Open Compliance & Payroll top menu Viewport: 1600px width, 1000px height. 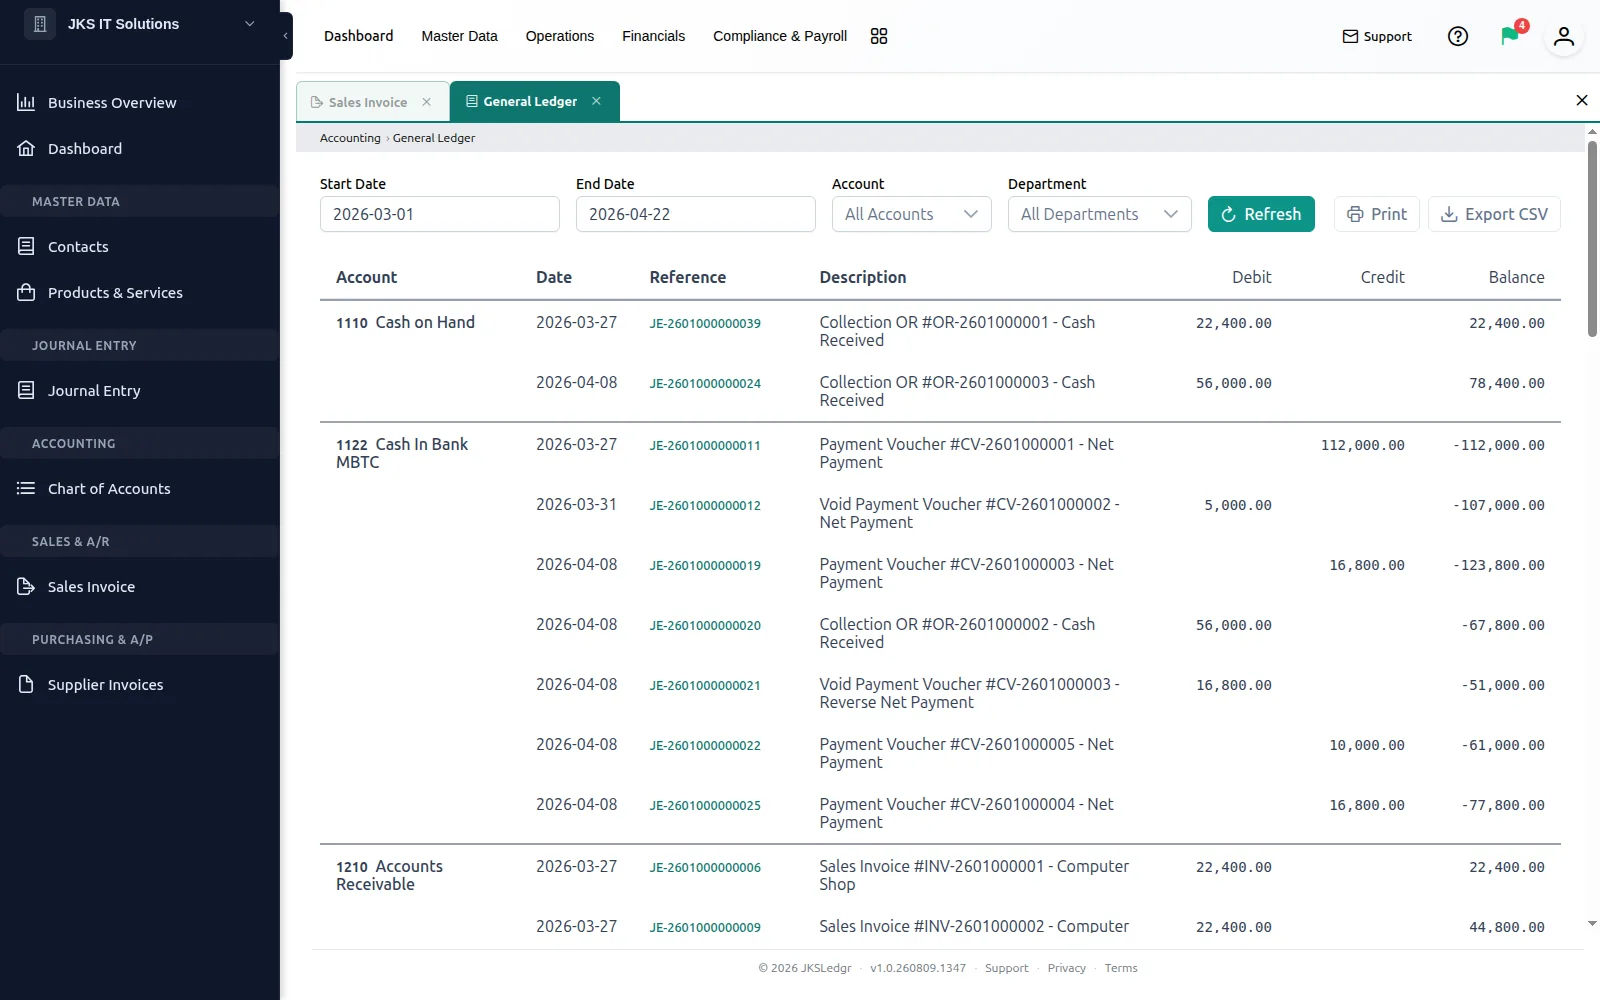[780, 36]
